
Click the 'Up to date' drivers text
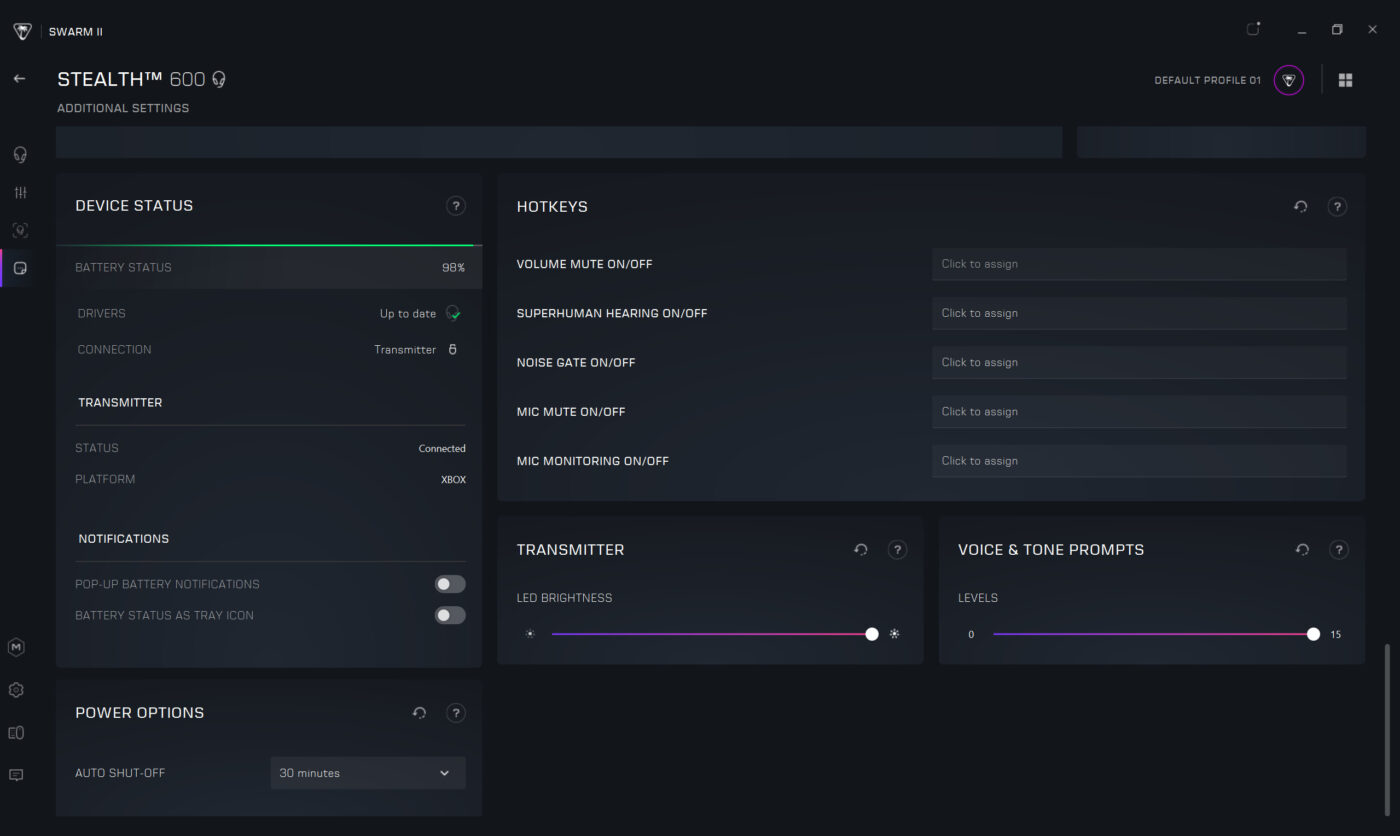point(408,314)
